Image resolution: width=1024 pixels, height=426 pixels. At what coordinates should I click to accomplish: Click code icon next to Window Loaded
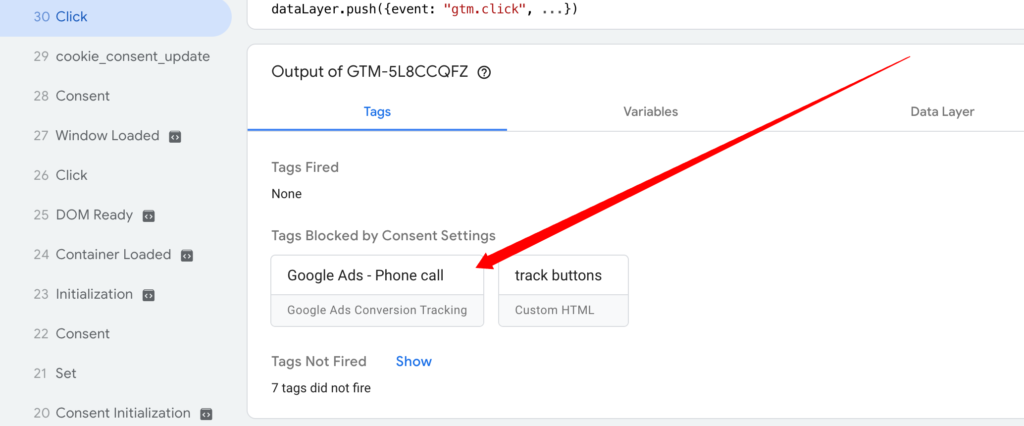coord(175,136)
